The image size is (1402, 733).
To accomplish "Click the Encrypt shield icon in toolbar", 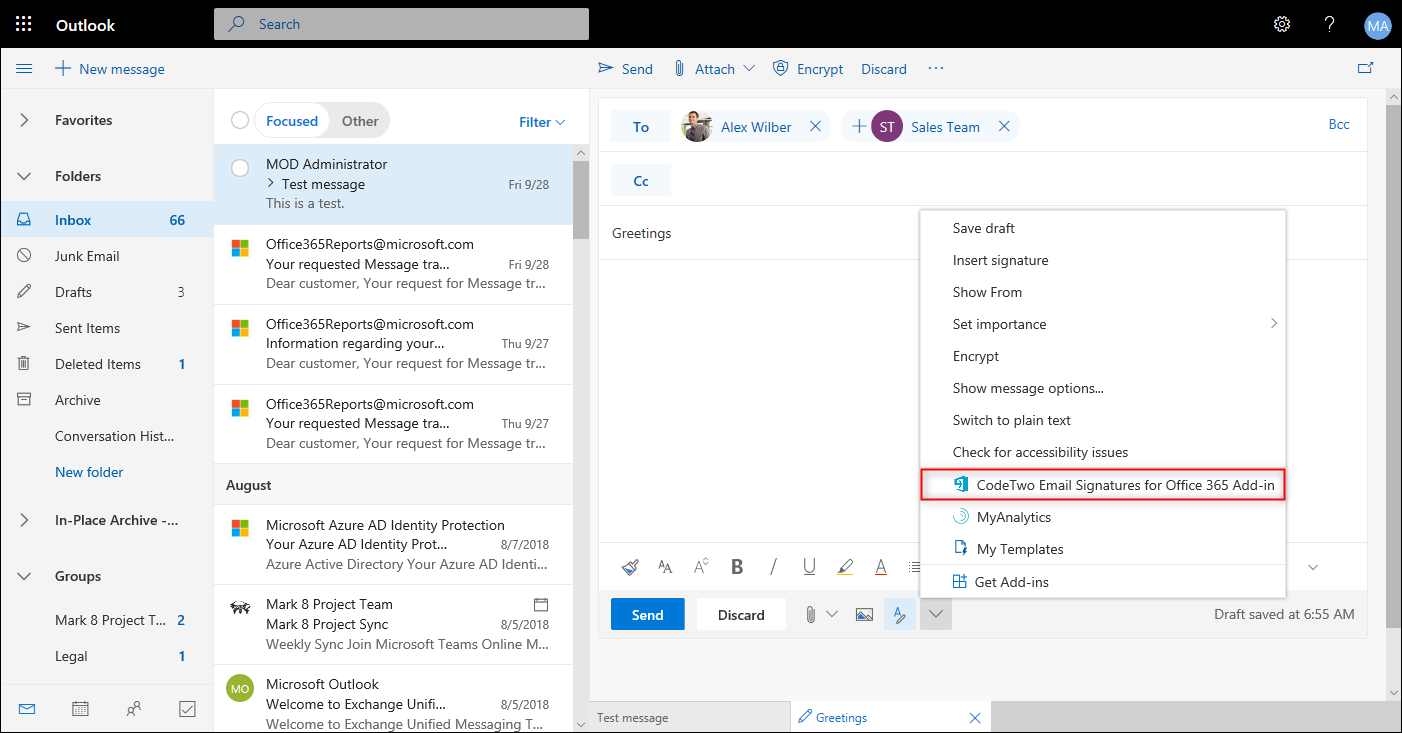I will (x=781, y=68).
